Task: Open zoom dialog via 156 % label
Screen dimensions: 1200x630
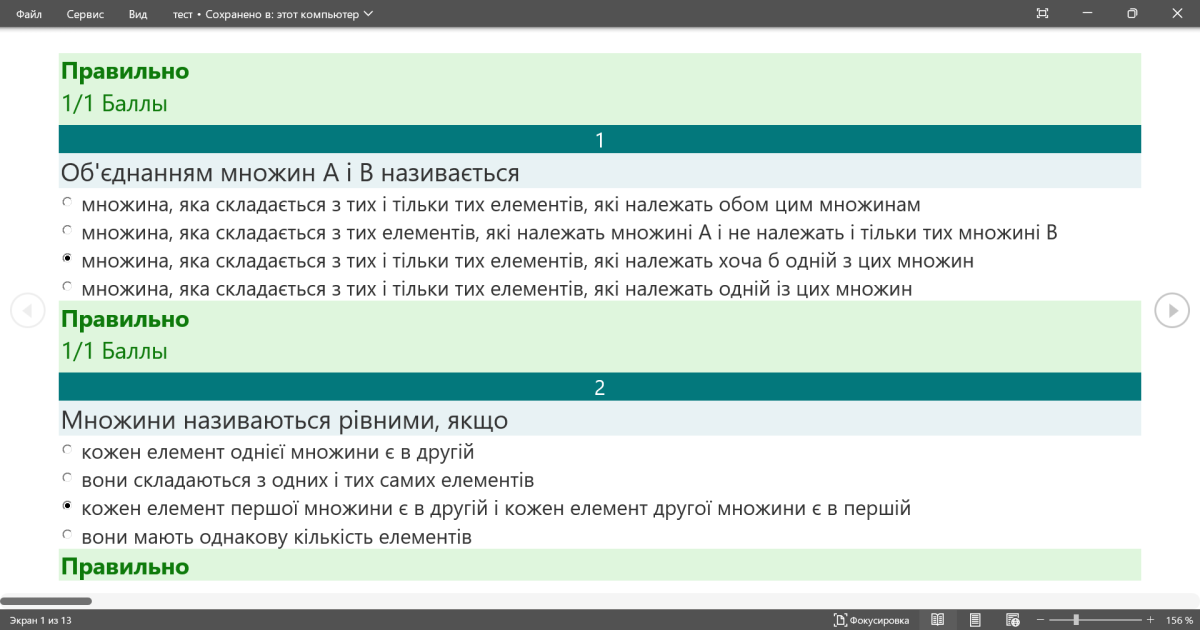Action: [1180, 620]
